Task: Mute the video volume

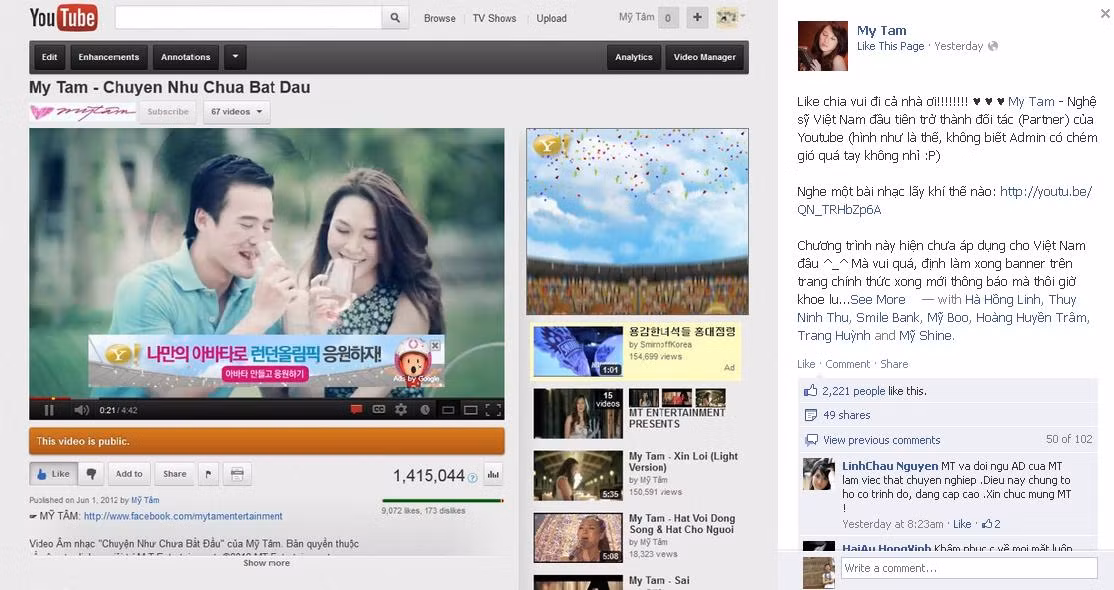Action: 81,410
